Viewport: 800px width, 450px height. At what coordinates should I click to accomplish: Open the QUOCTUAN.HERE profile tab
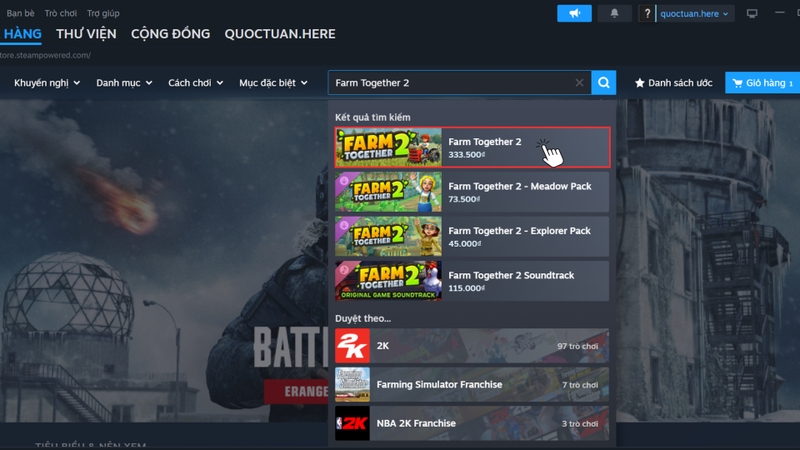coord(280,34)
